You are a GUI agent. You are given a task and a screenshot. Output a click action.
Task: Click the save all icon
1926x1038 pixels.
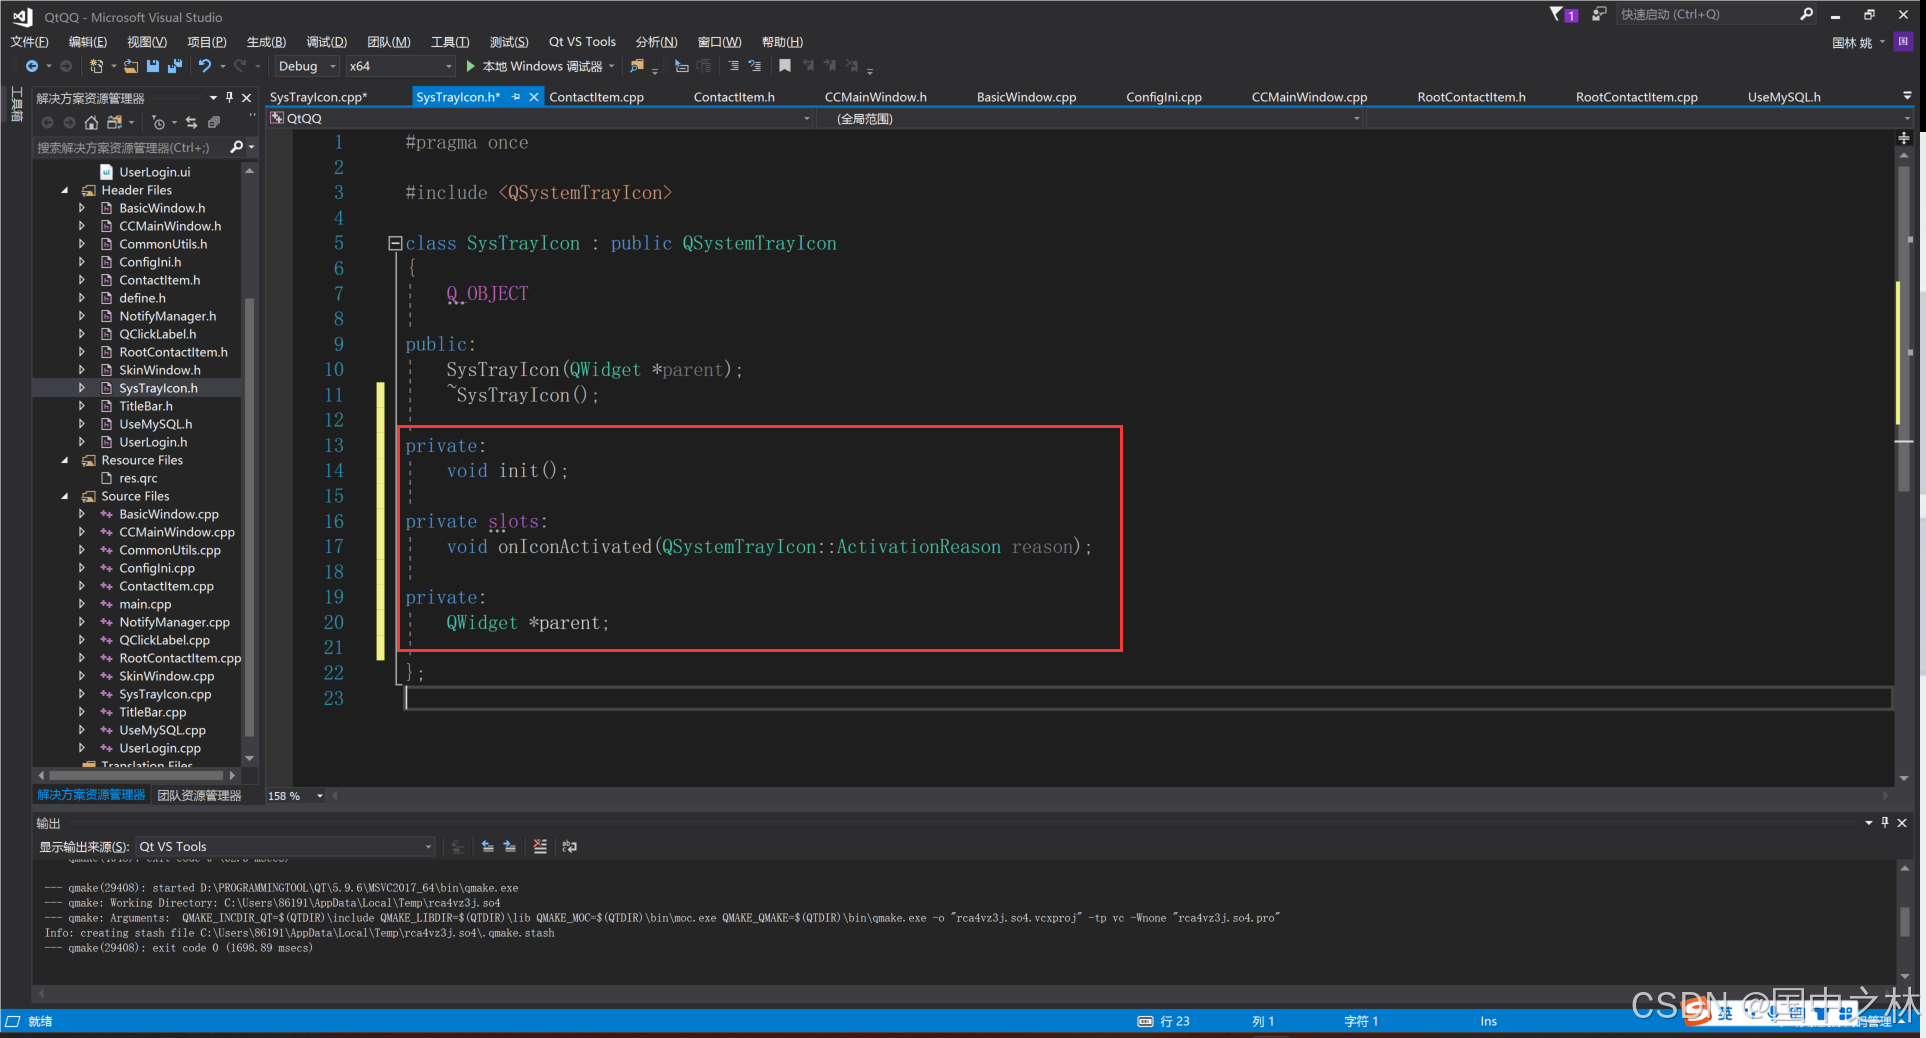pos(175,66)
